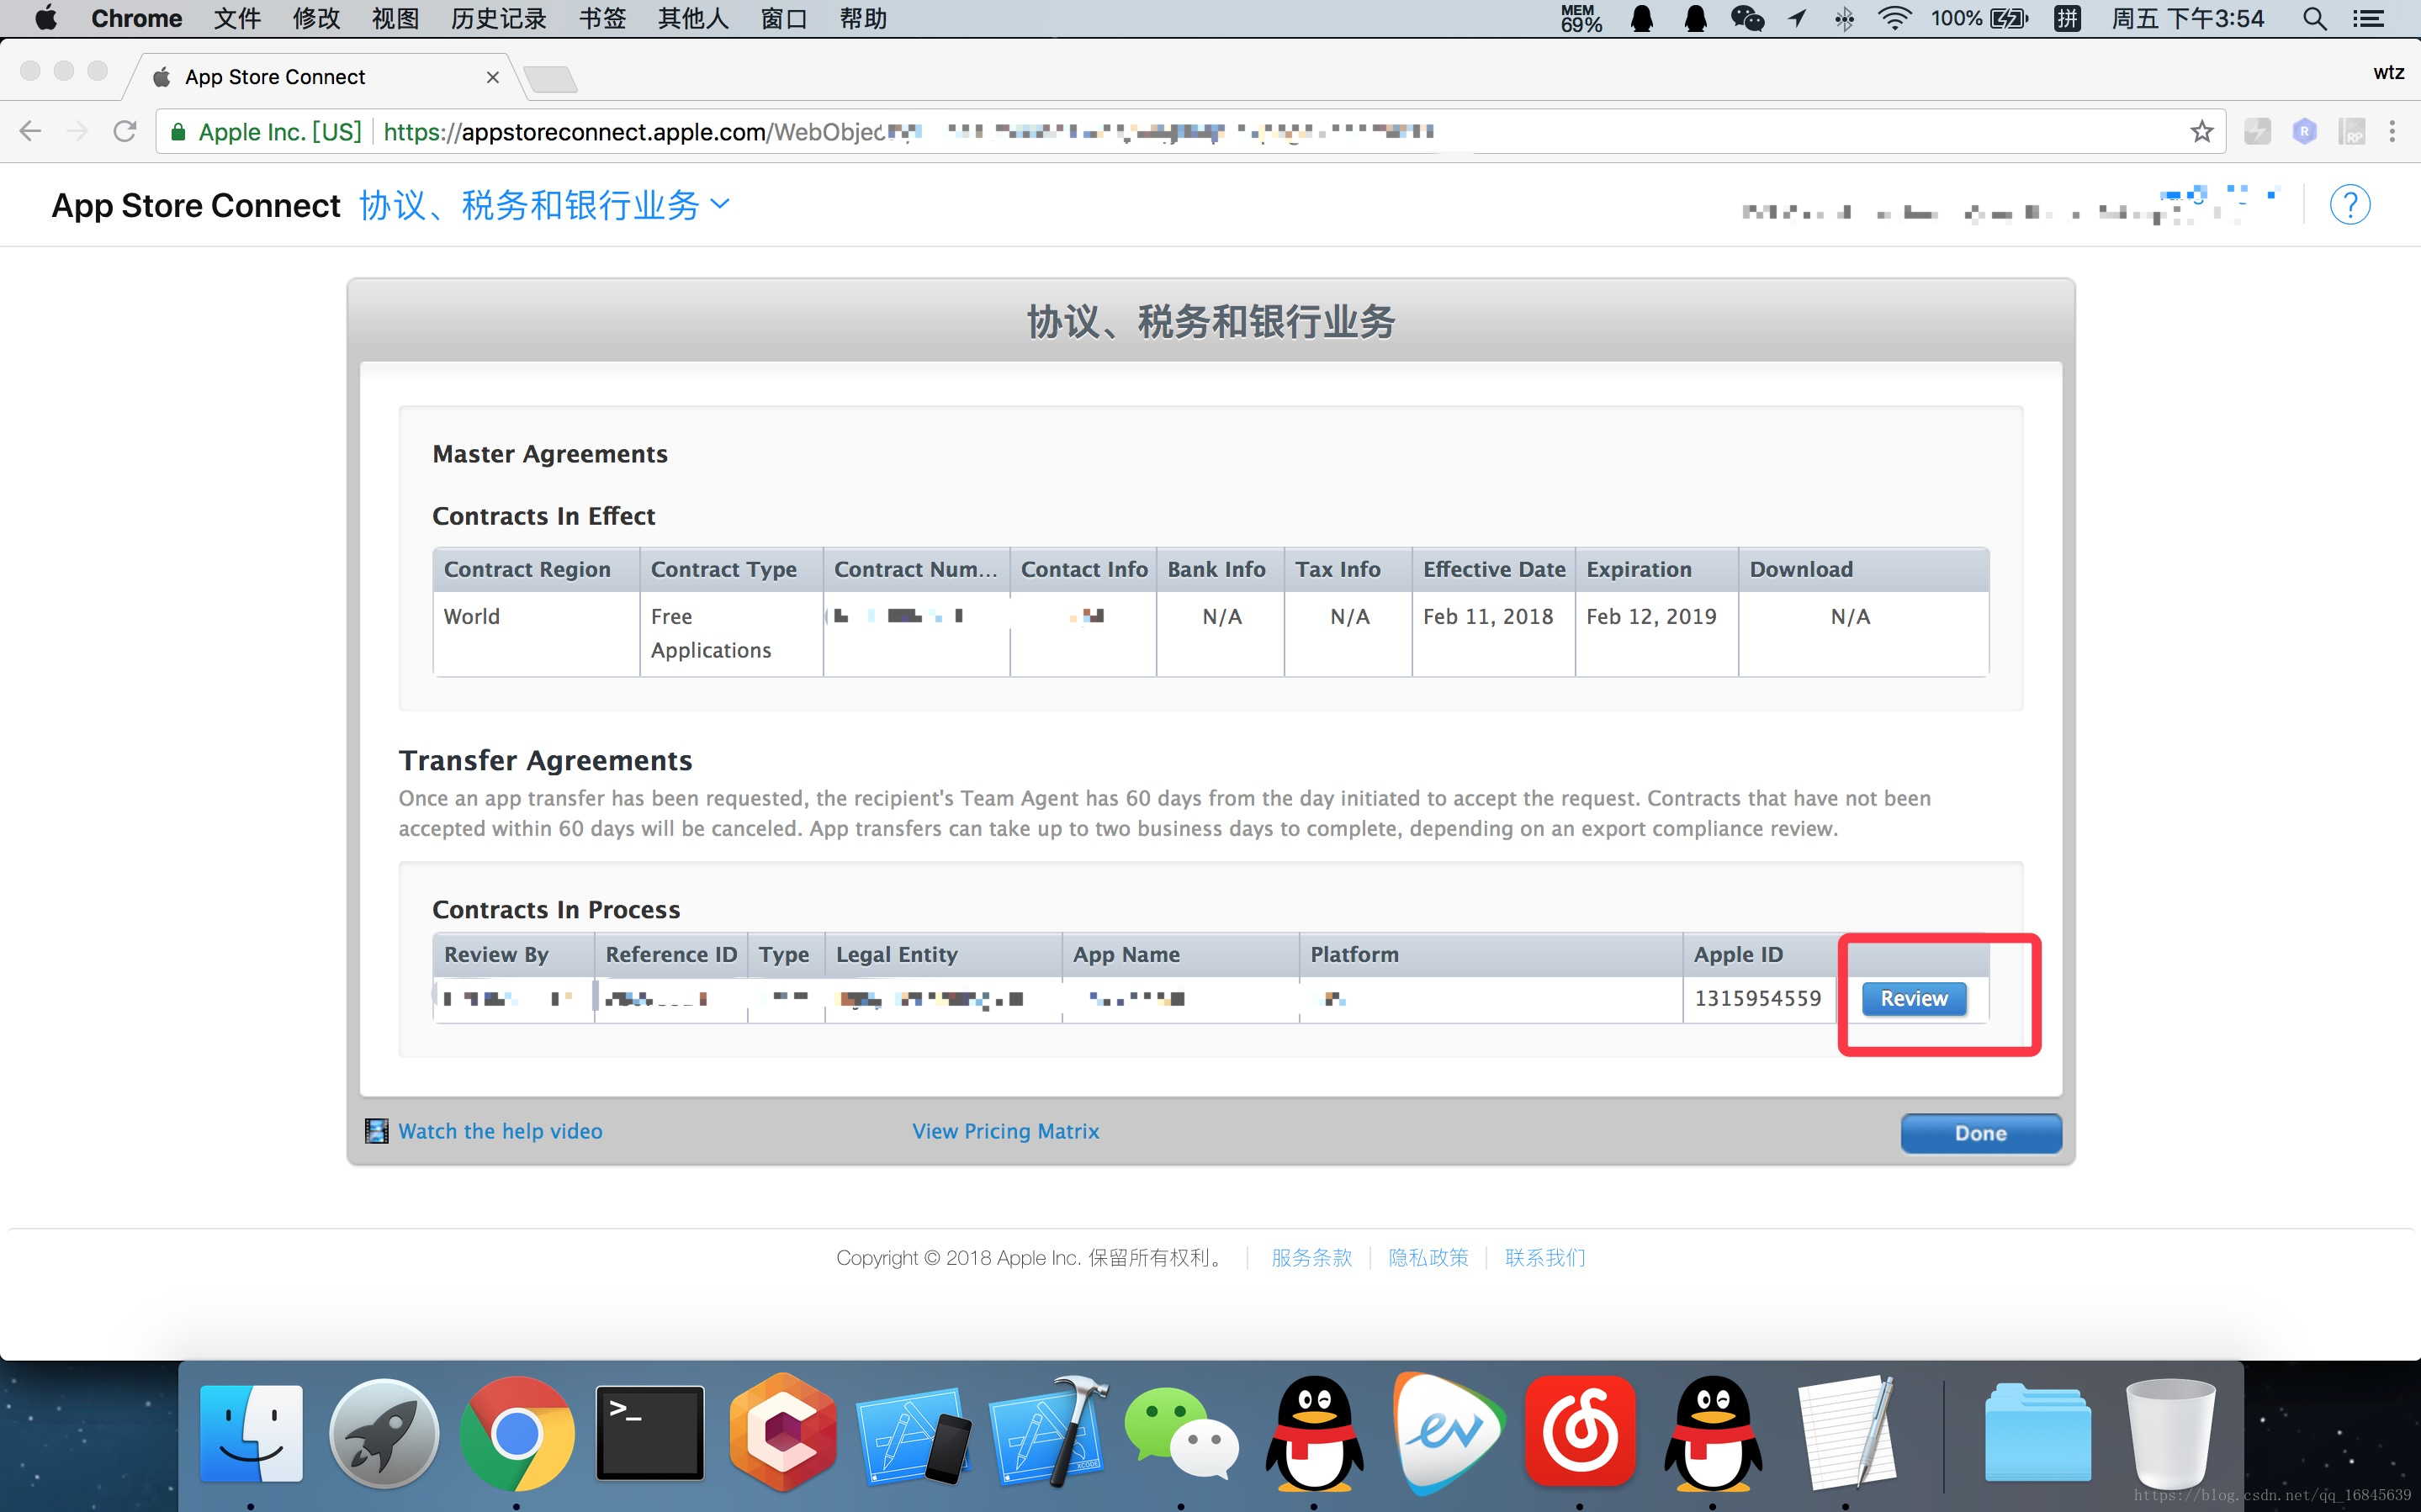Open Chrome three-dot menu
The width and height of the screenshot is (2421, 1512).
coord(2392,131)
